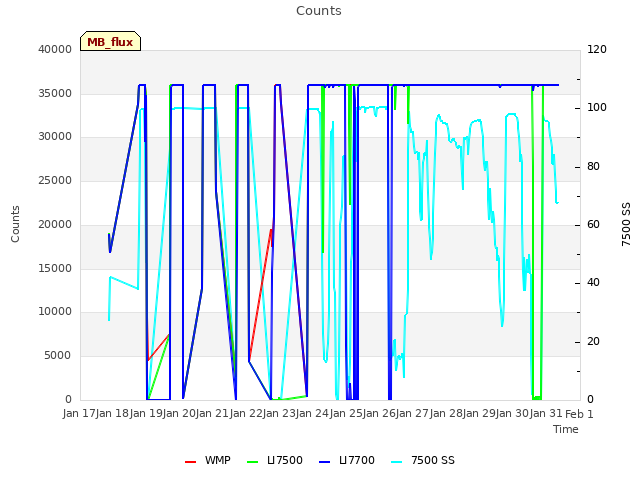Click the right 7500 SS axis label
This screenshot has width=640, height=480.
pyautogui.click(x=626, y=224)
